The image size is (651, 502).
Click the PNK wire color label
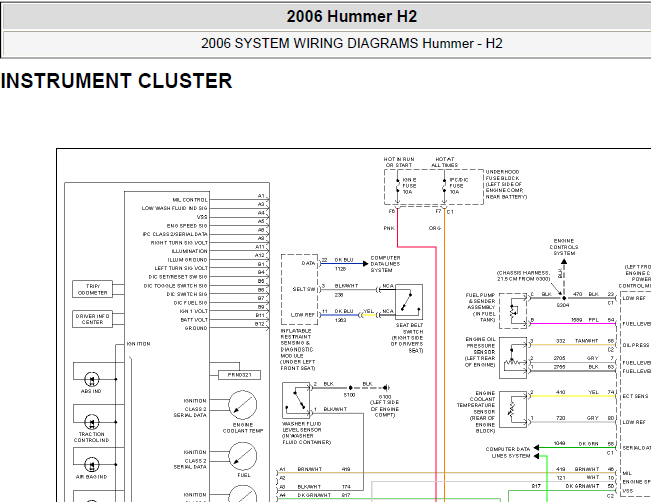pos(389,228)
